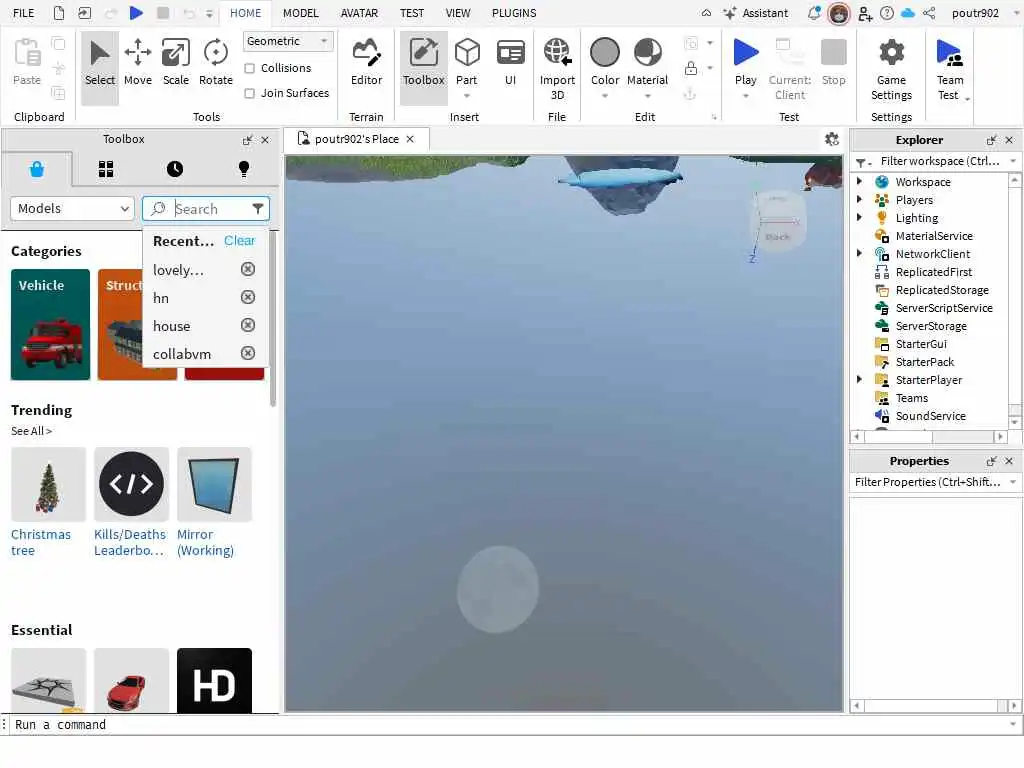This screenshot has width=1024, height=768.
Task: Choose the Rotate tool
Action: point(216,62)
